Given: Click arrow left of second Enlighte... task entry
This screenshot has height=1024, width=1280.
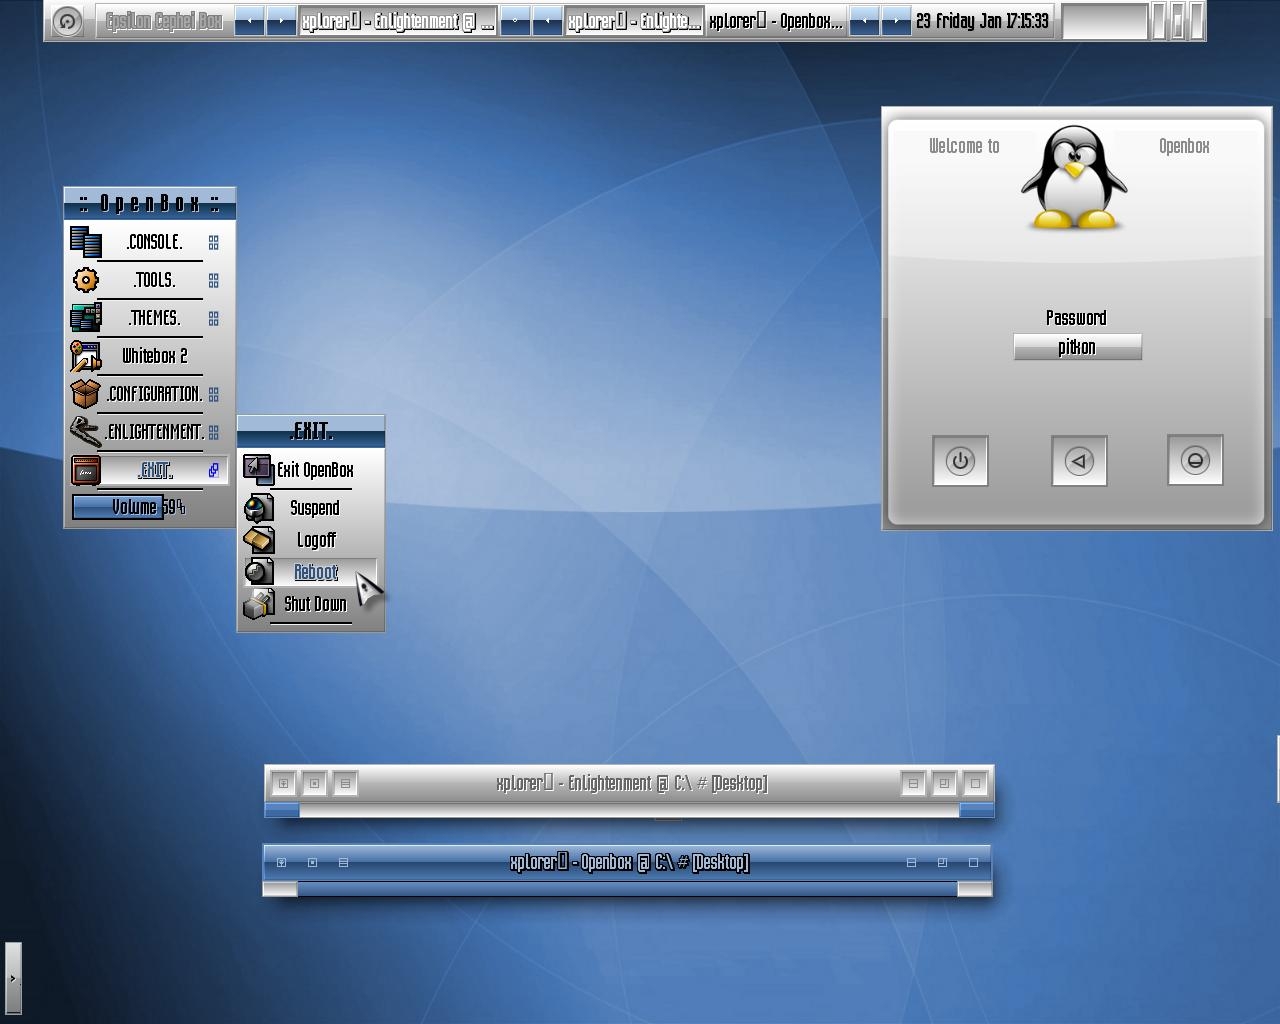Looking at the screenshot, I should [547, 21].
